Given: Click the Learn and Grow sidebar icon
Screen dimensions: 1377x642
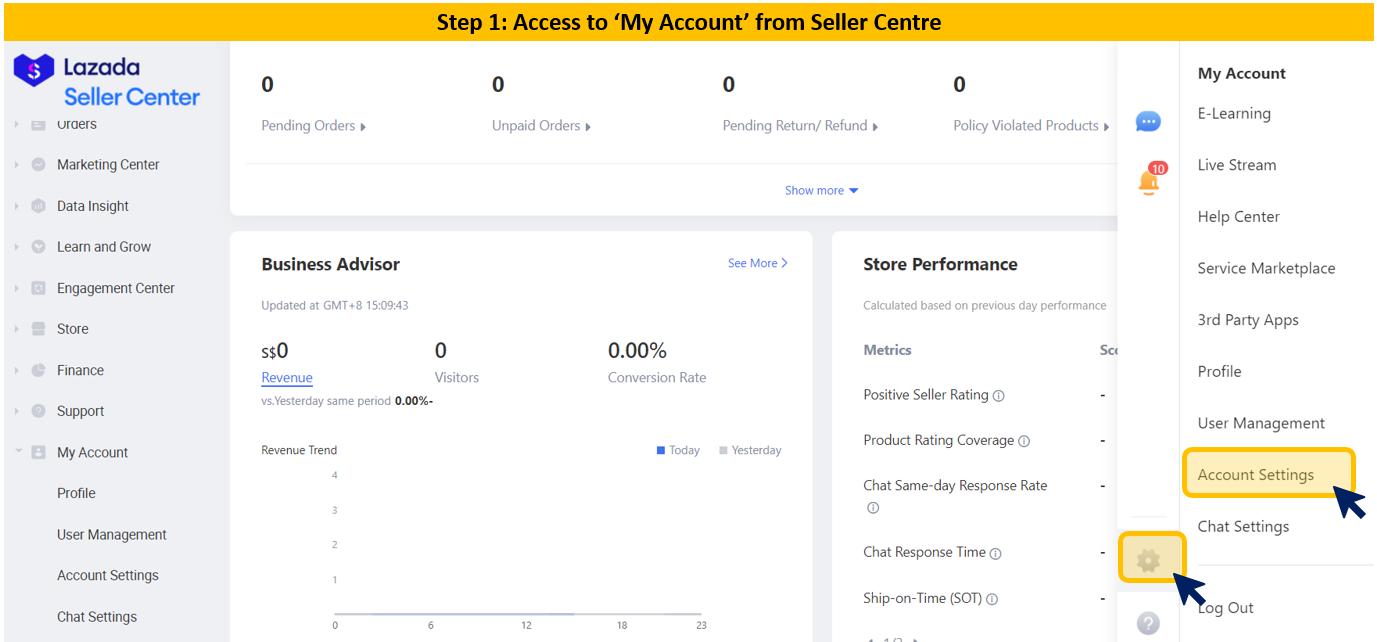Looking at the screenshot, I should 38,247.
